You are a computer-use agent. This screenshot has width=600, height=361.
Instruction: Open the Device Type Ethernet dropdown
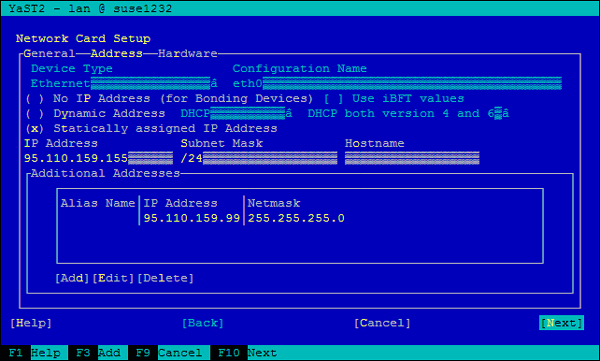124,83
